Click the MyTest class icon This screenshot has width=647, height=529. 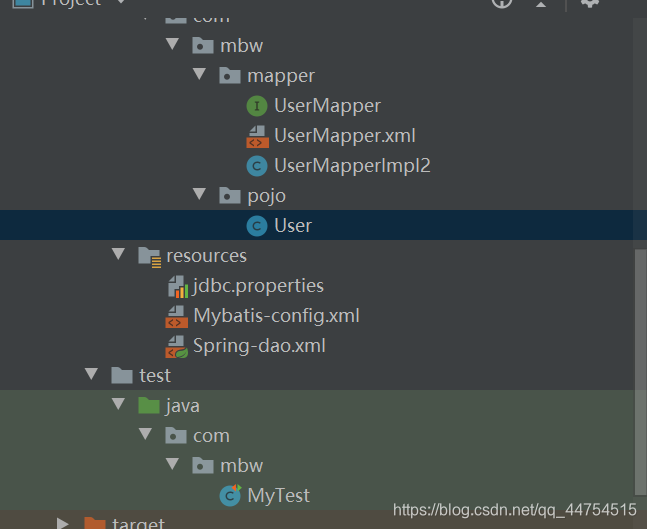click(x=230, y=496)
